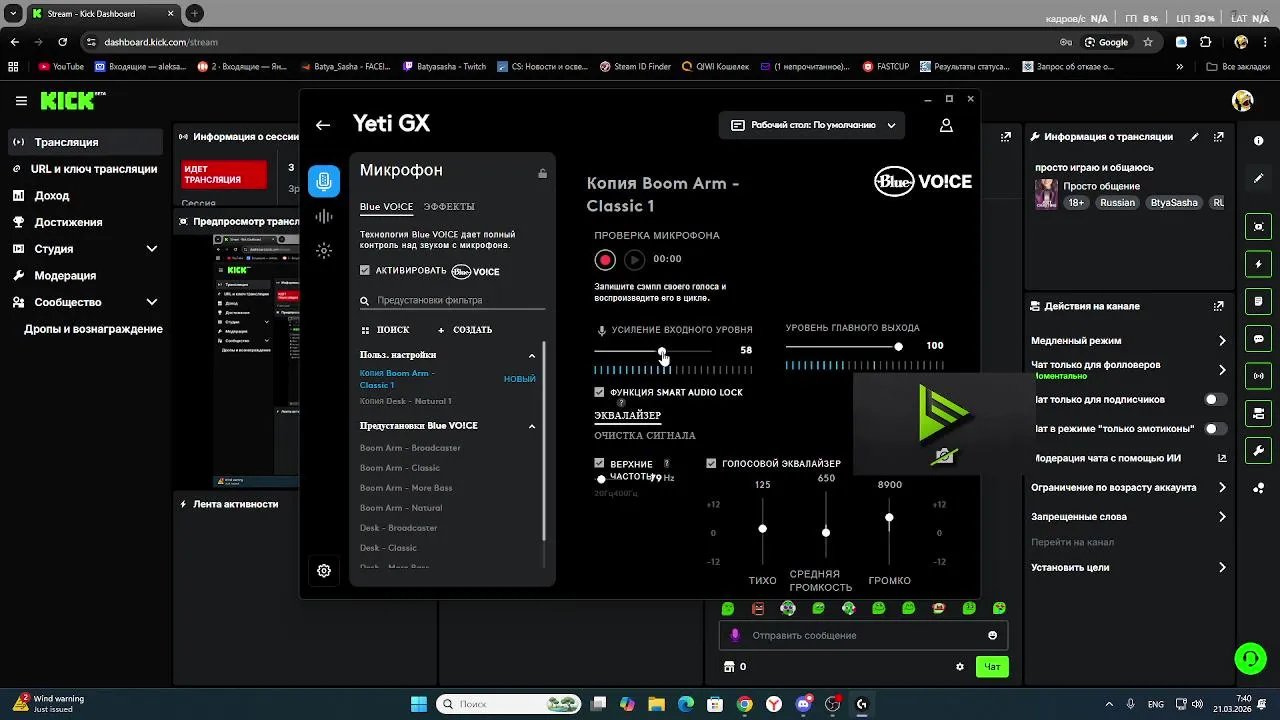Toggle the Функция Smart Audio Lock checkbox
The image size is (1280, 720).
599,392
